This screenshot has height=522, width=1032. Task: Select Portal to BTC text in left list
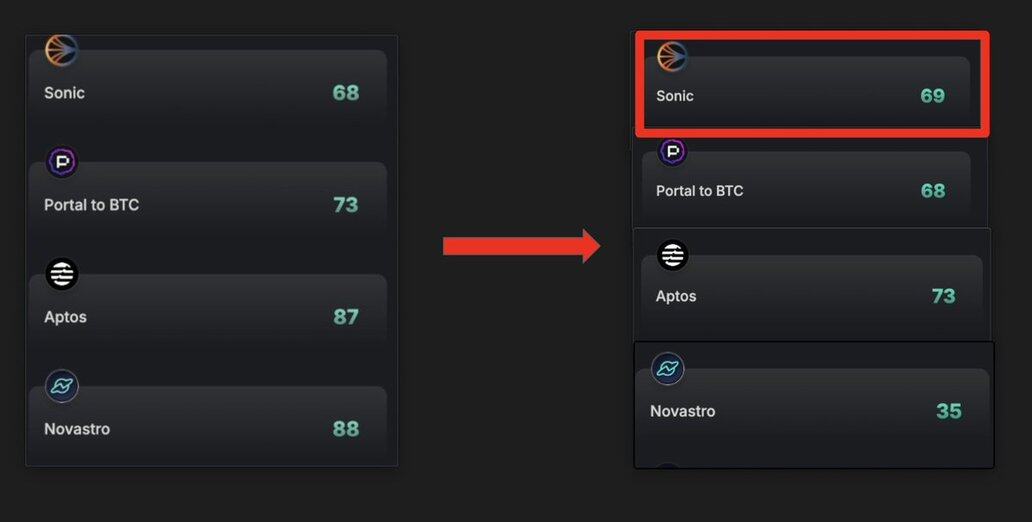[91, 205]
